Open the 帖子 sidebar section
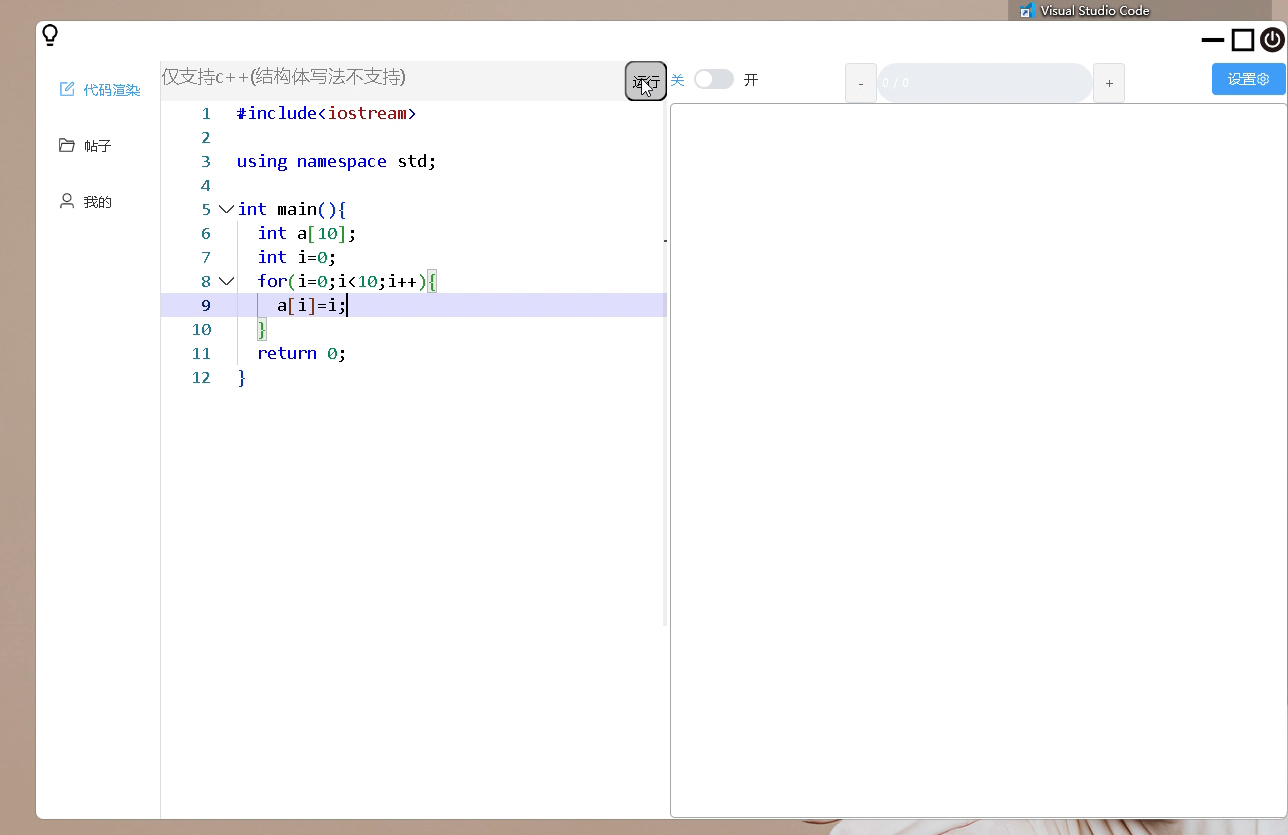 [x=85, y=145]
